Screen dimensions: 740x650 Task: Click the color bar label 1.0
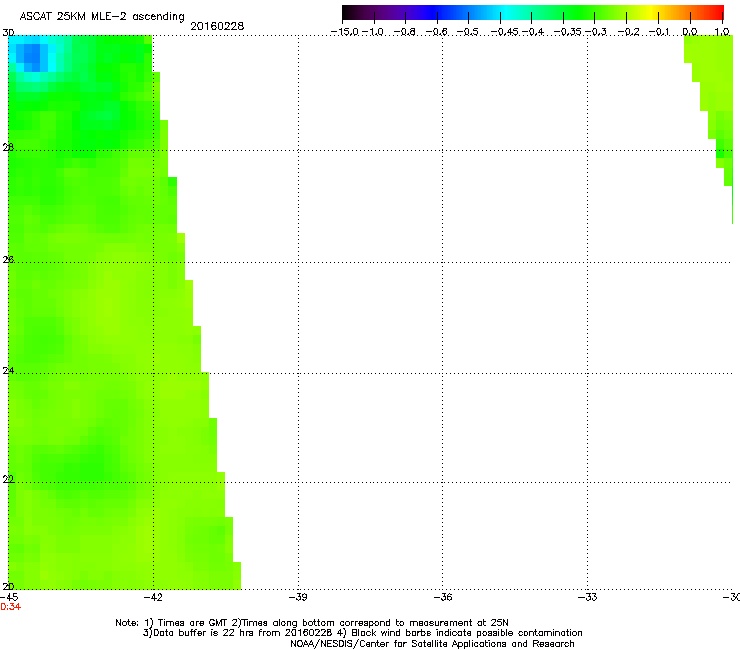(x=722, y=32)
